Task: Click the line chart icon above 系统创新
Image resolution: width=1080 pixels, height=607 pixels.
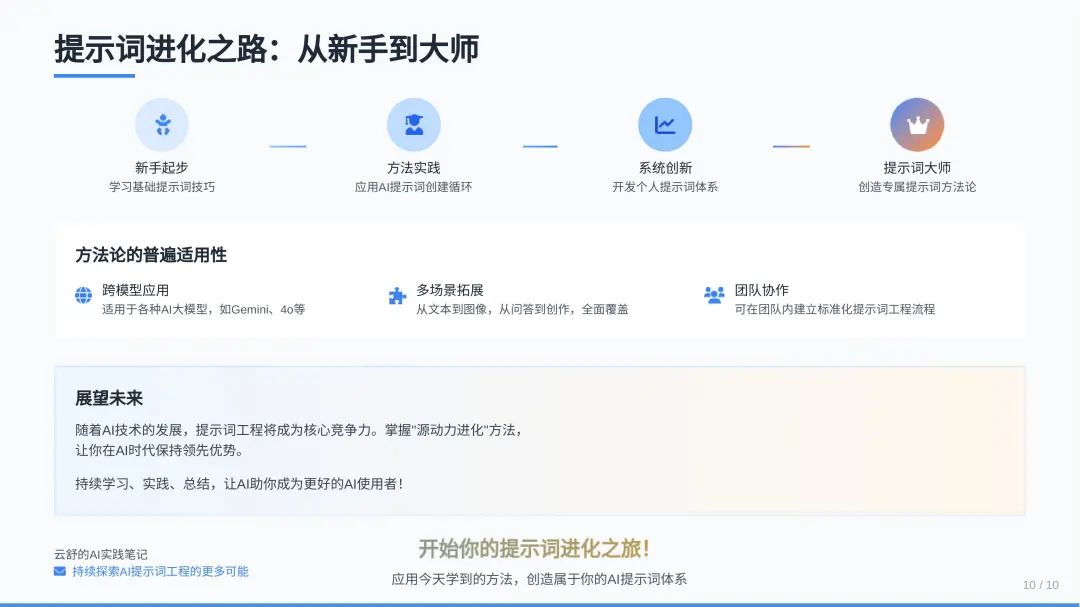Action: [x=665, y=125]
